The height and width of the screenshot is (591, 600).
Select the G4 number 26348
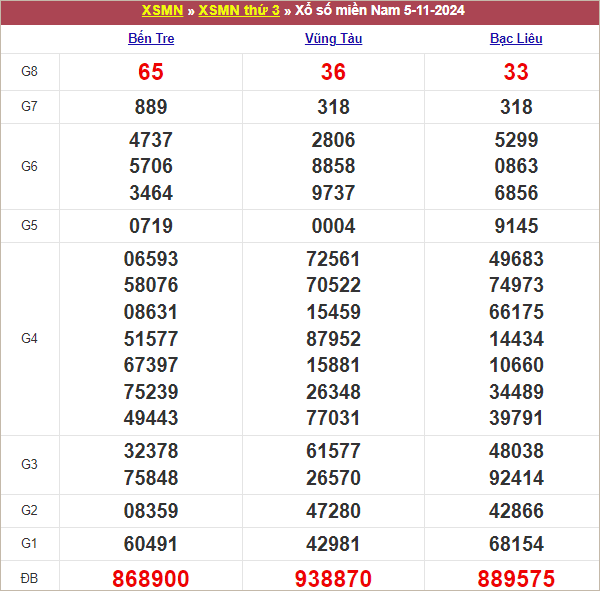[x=333, y=392]
